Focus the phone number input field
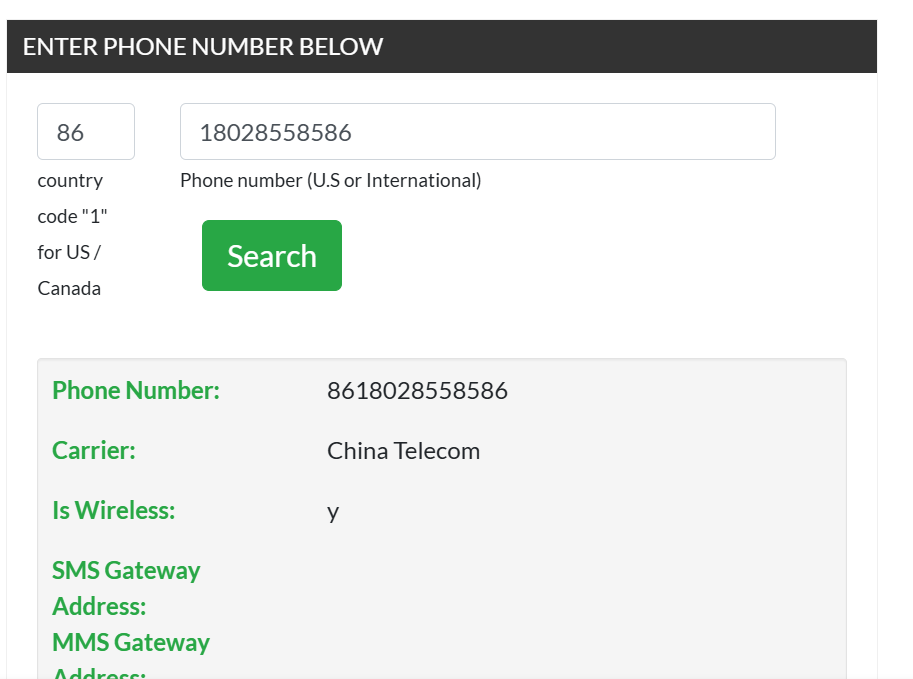The image size is (913, 679). (477, 132)
